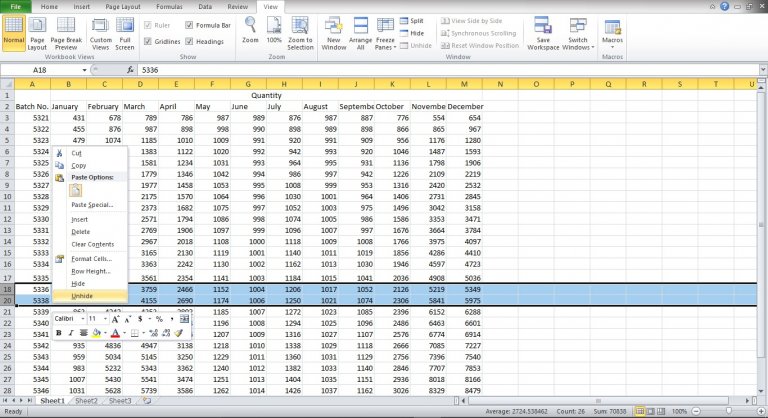Switch to the Home ribbon tab
This screenshot has width=768, height=418.
click(49, 6)
